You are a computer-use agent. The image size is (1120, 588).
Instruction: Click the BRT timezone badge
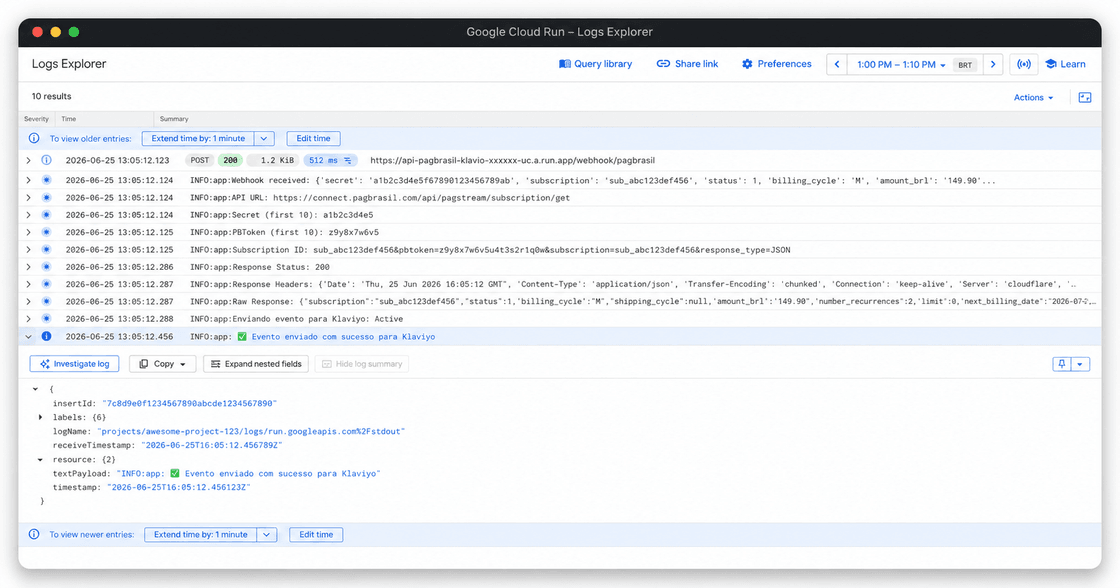(x=965, y=65)
